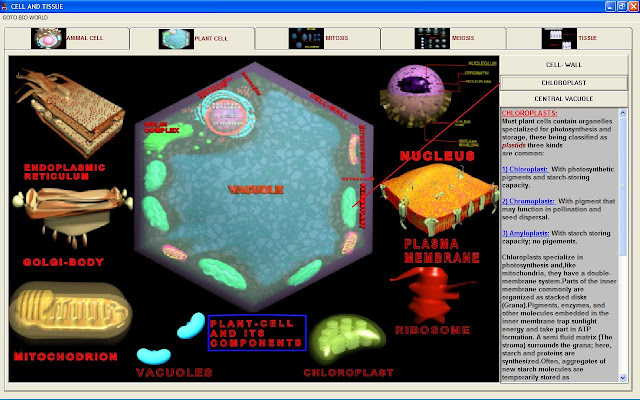Click the PLANT-CELL AND ITS COMPONENTS box
The height and width of the screenshot is (400, 640).
pos(257,333)
